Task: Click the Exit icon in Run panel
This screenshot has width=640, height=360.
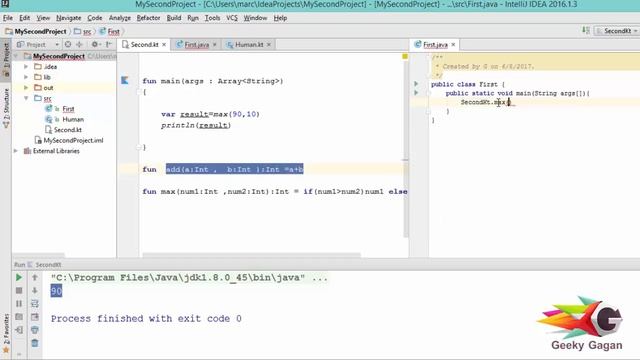Action: (x=19, y=330)
